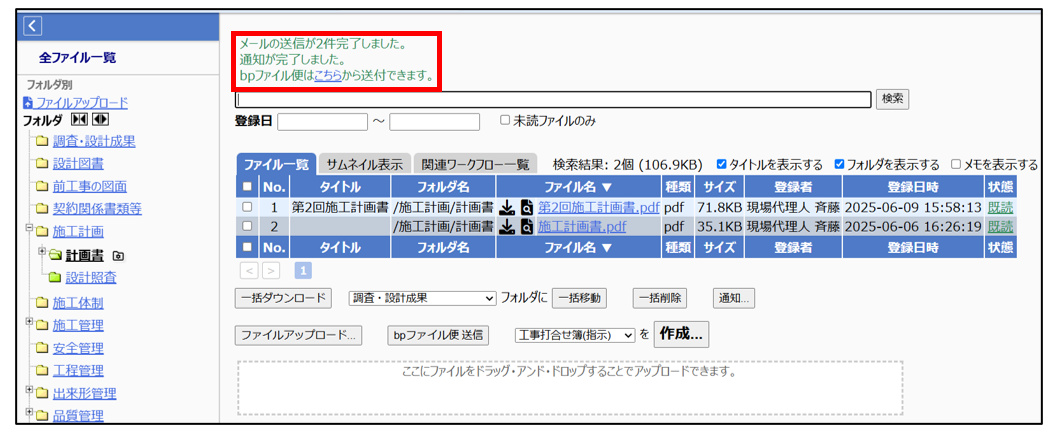Click the small icon beside 計画書 folder
The image size is (1059, 435).
point(119,255)
